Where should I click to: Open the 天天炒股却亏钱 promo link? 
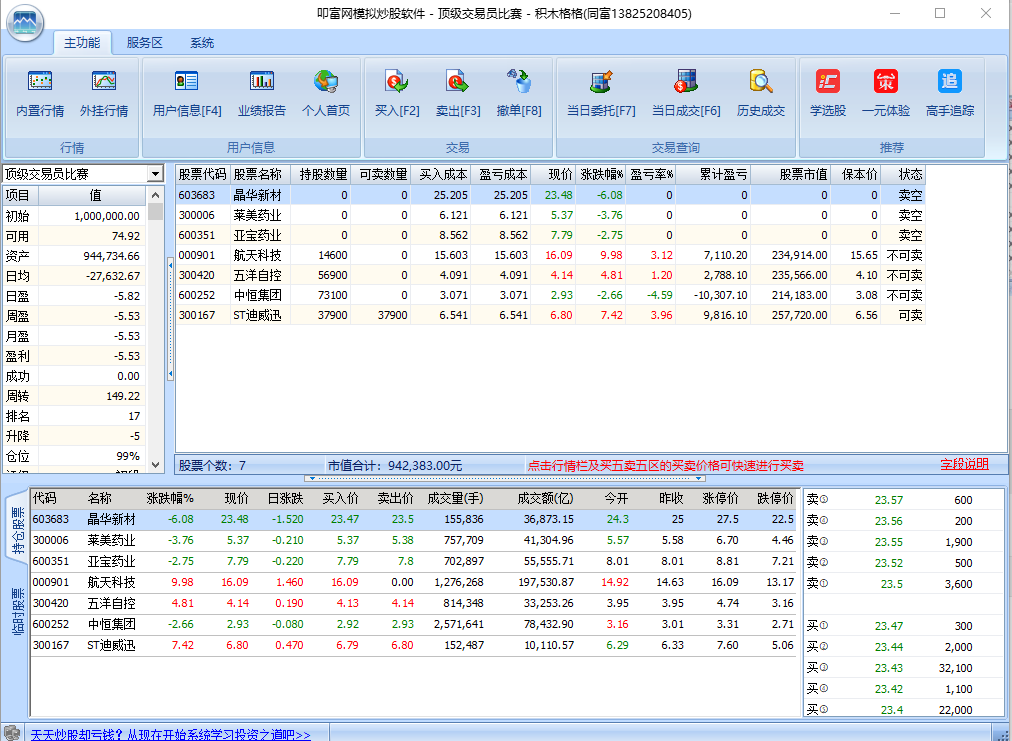pos(170,734)
